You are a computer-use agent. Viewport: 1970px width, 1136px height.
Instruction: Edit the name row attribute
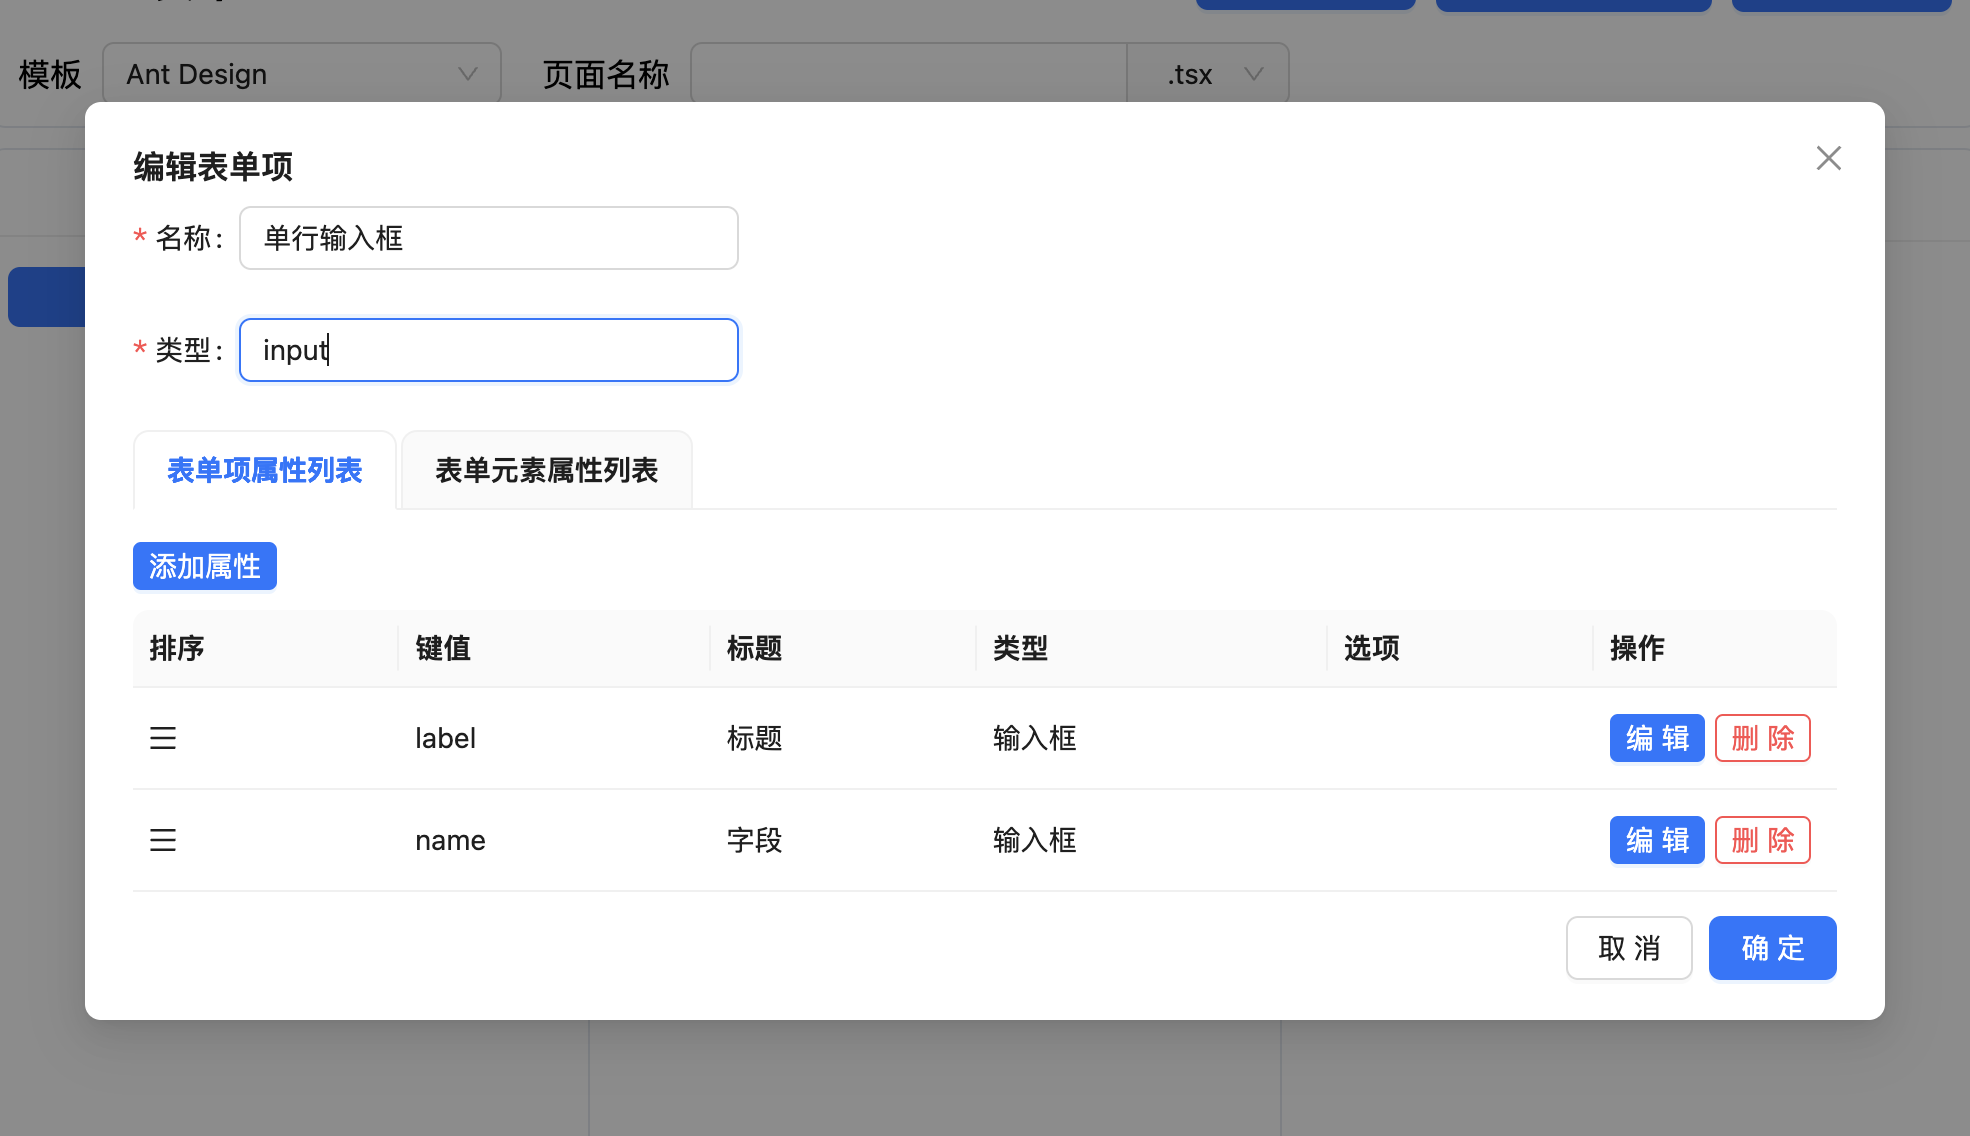pyautogui.click(x=1656, y=840)
